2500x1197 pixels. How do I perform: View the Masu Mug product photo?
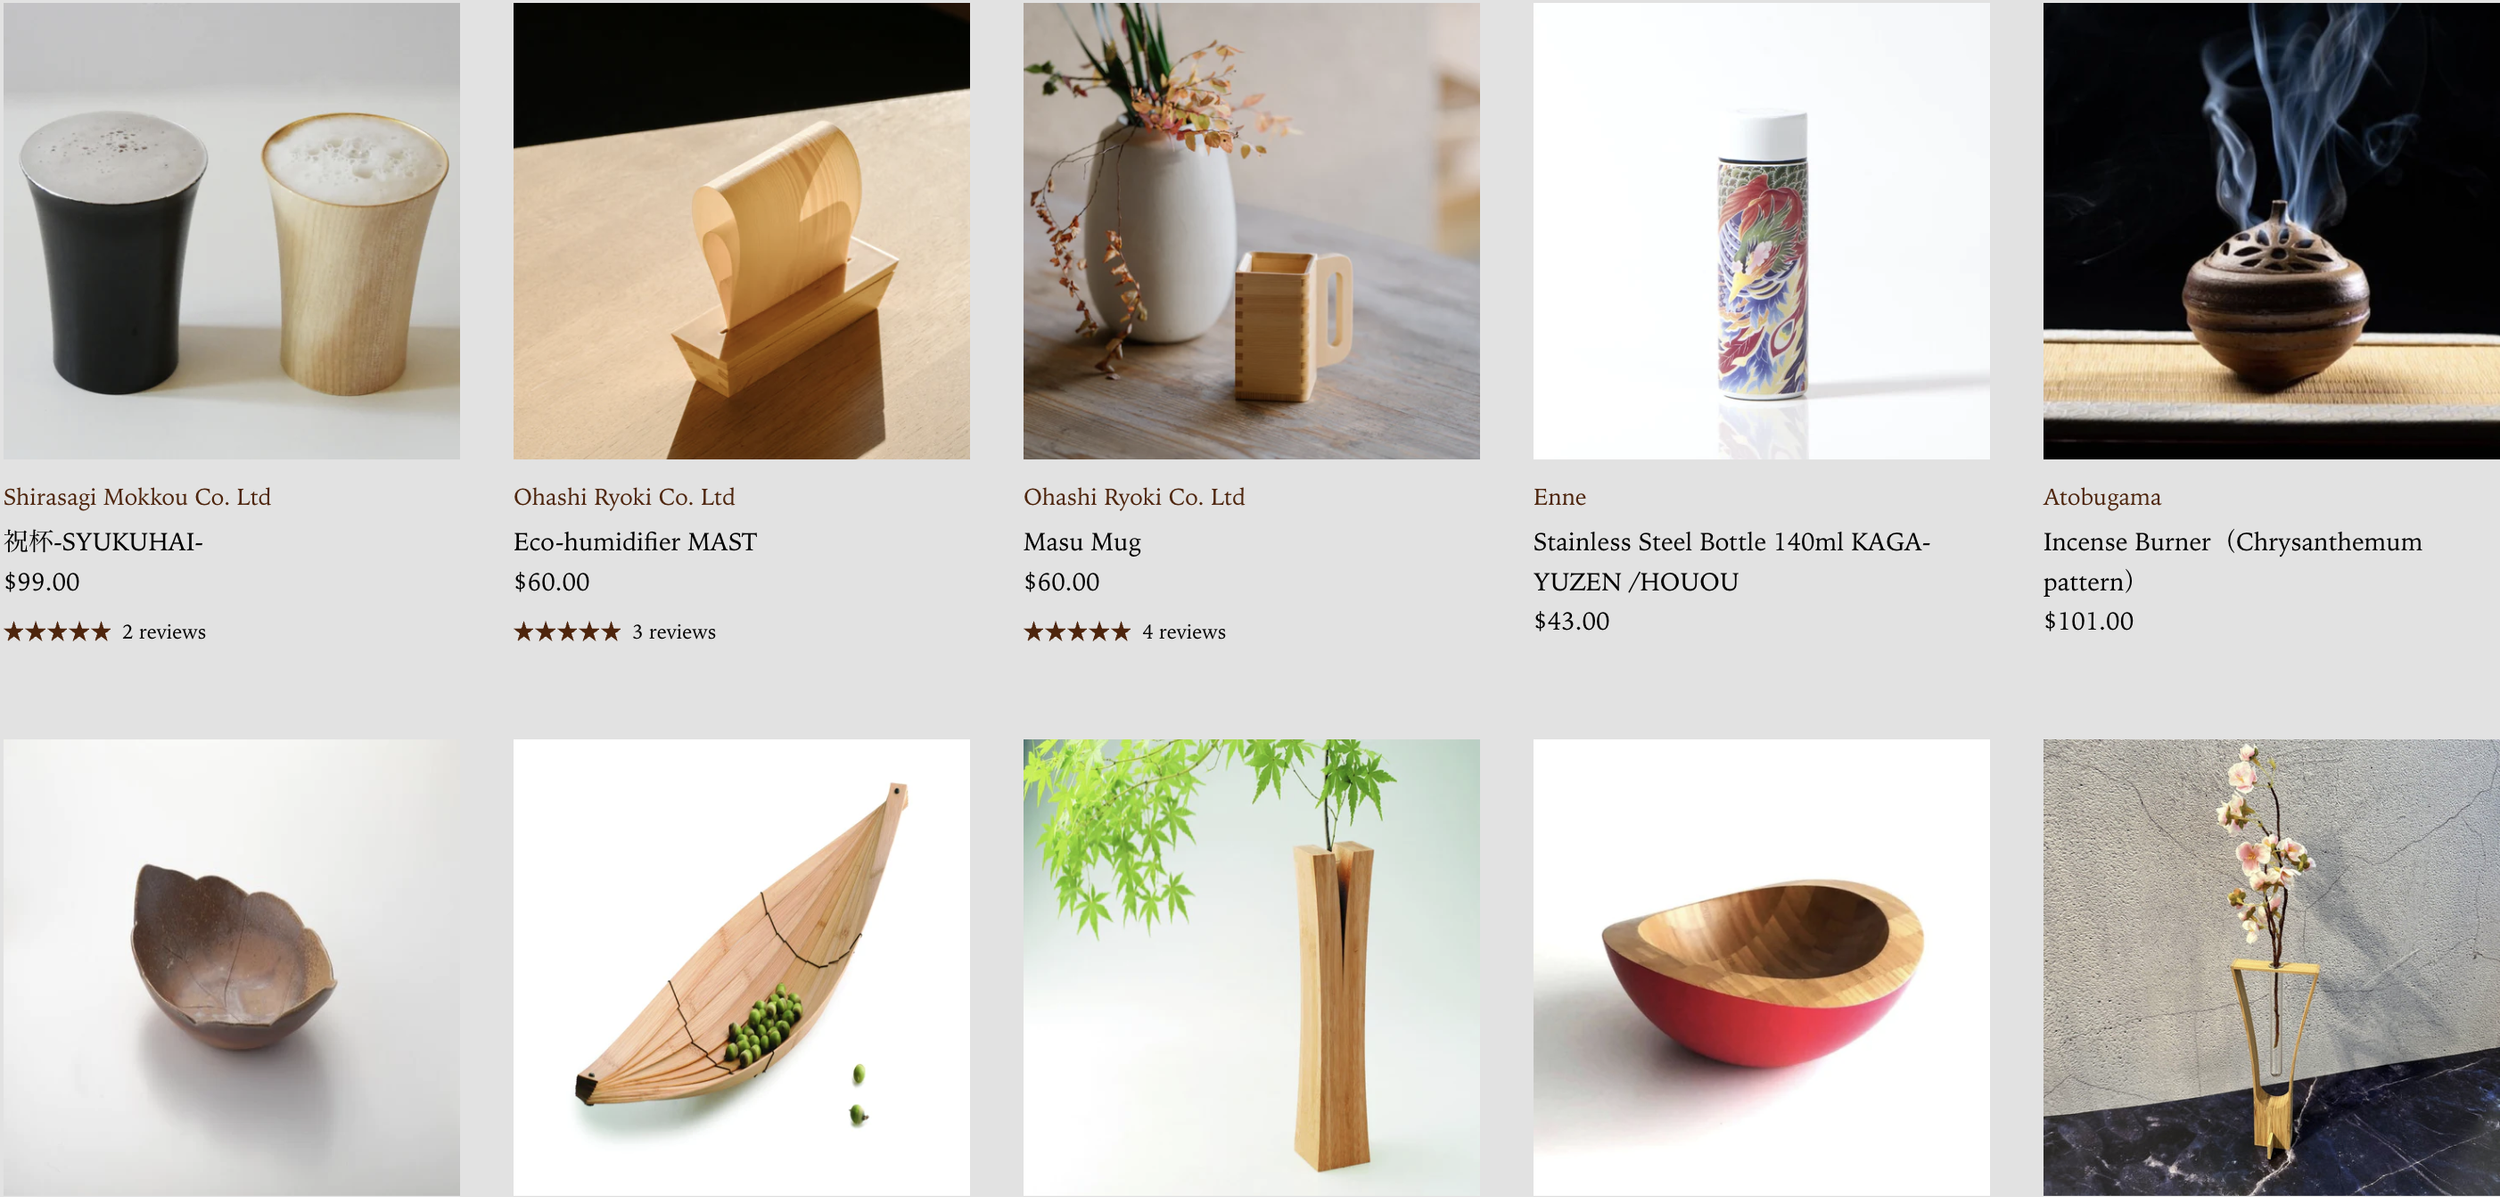1251,230
